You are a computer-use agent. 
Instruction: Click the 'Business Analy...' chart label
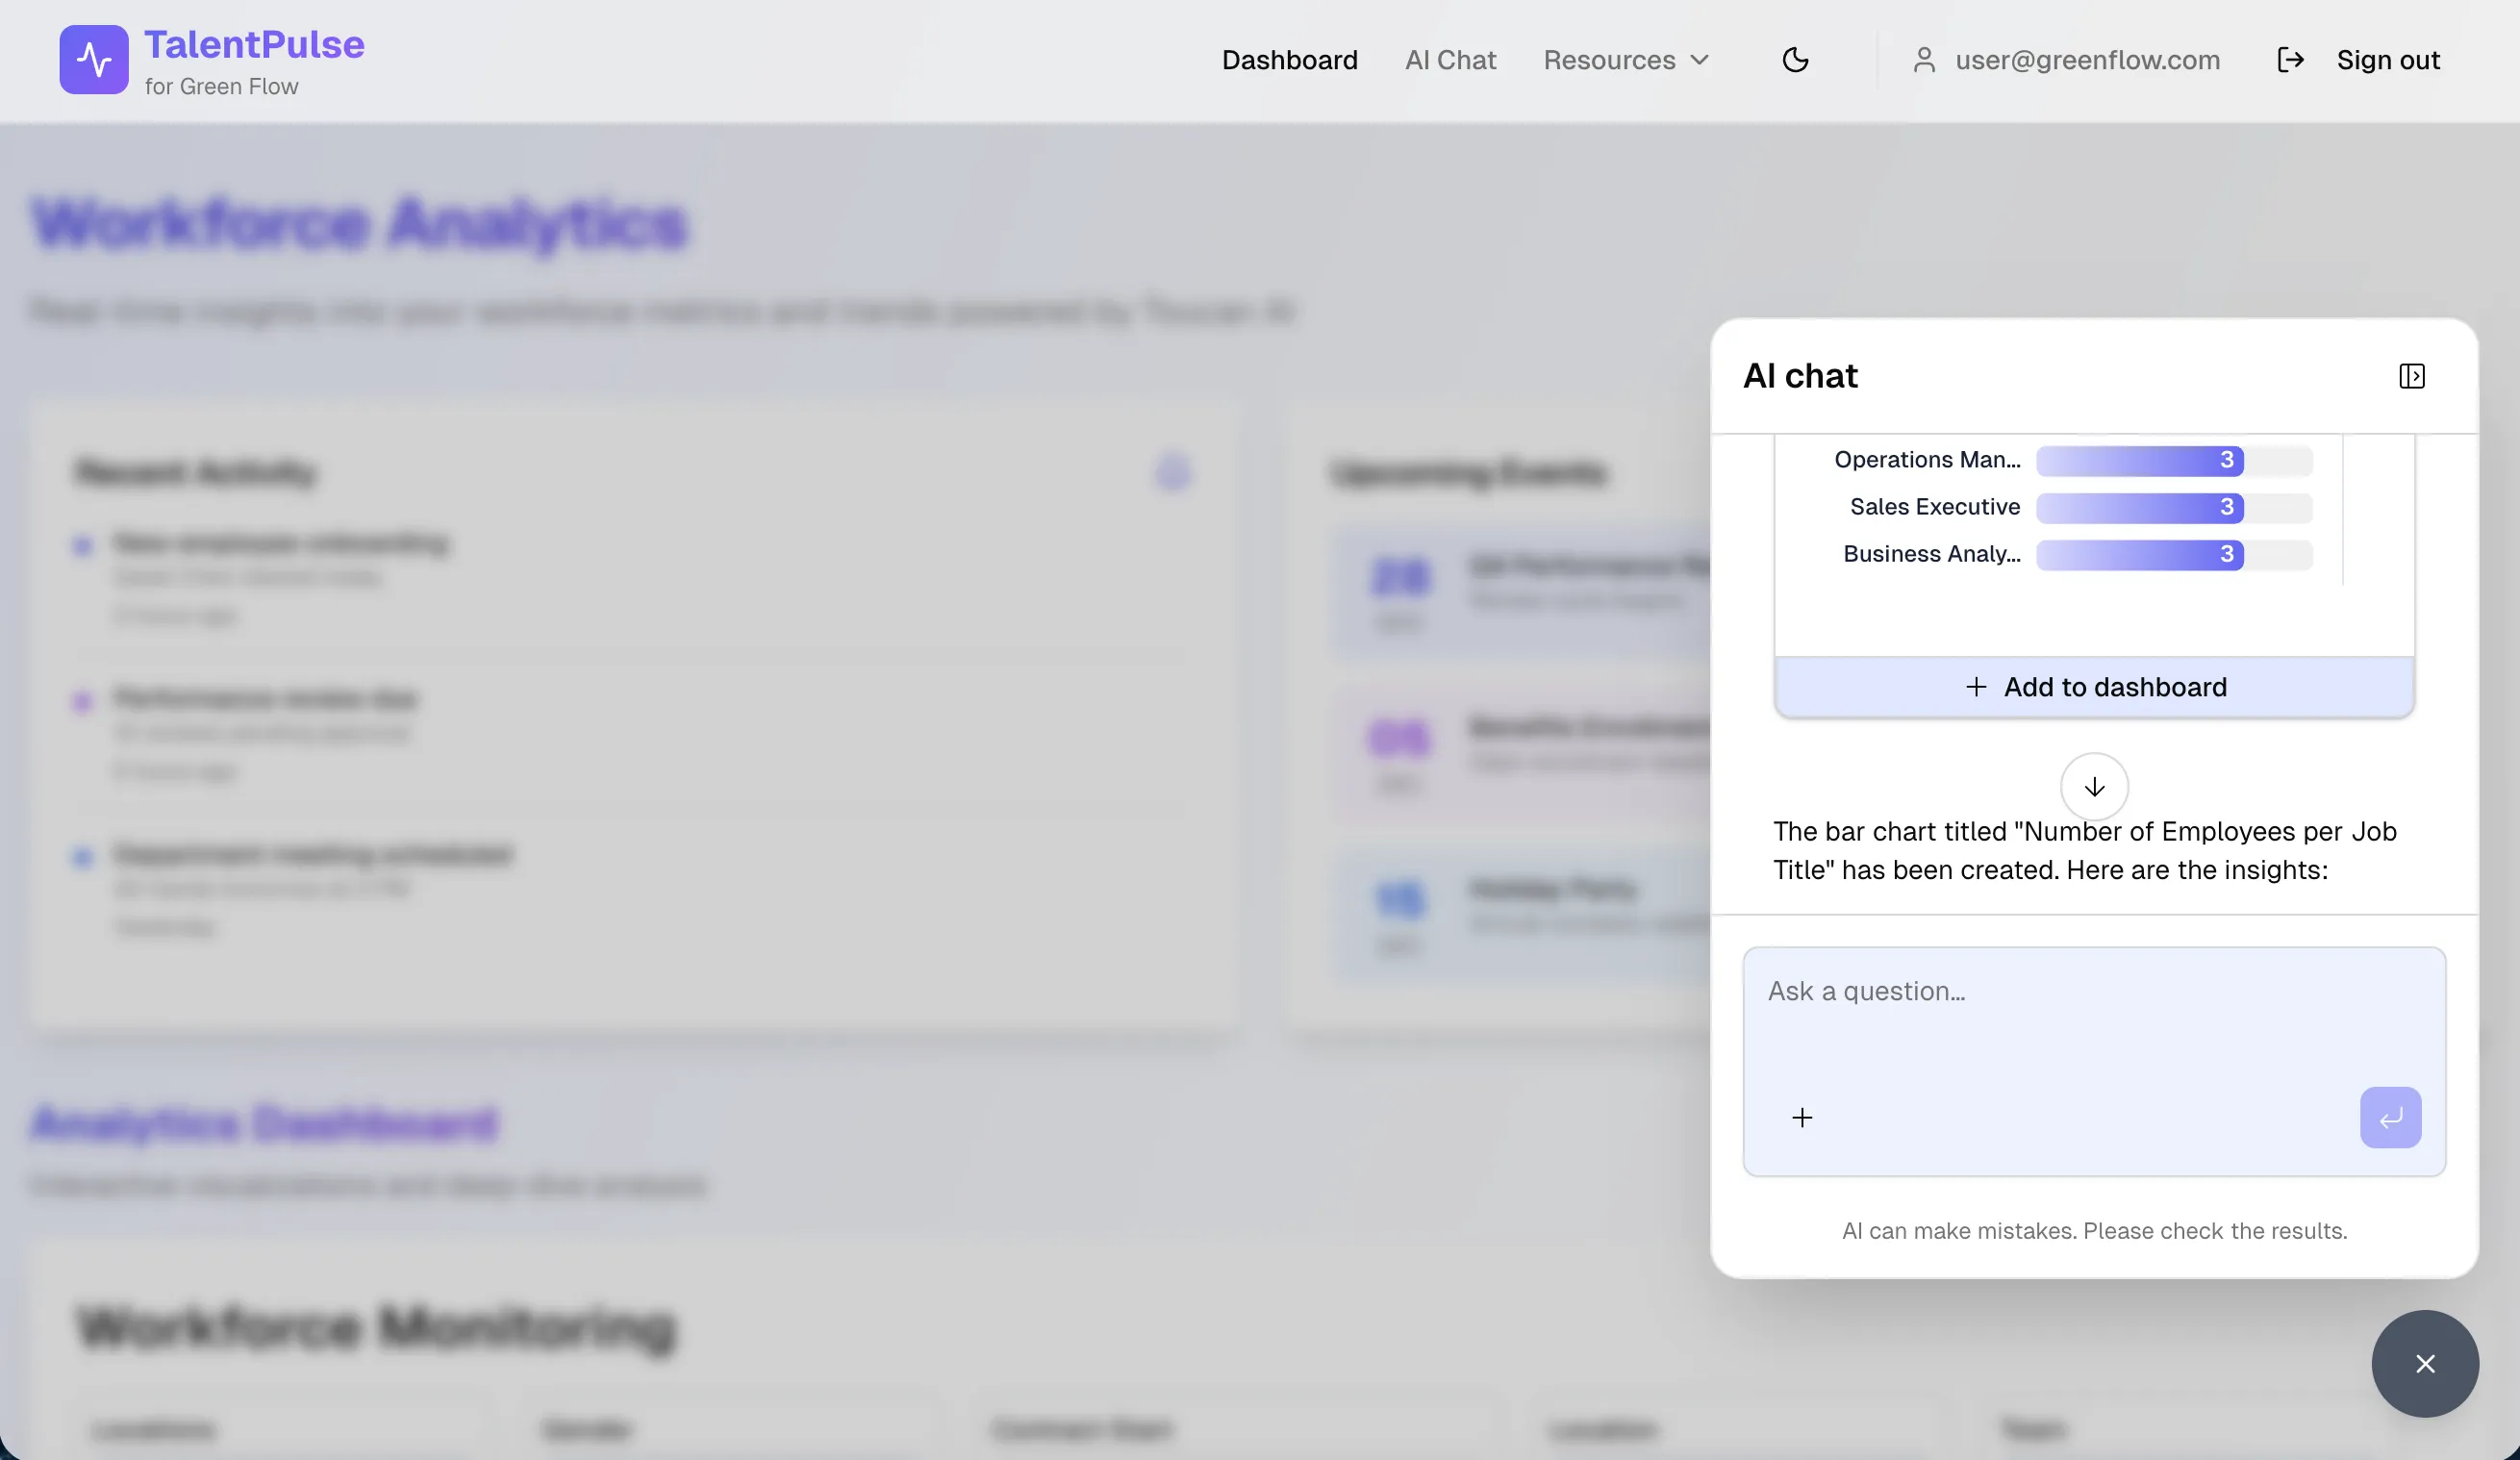click(x=1931, y=554)
